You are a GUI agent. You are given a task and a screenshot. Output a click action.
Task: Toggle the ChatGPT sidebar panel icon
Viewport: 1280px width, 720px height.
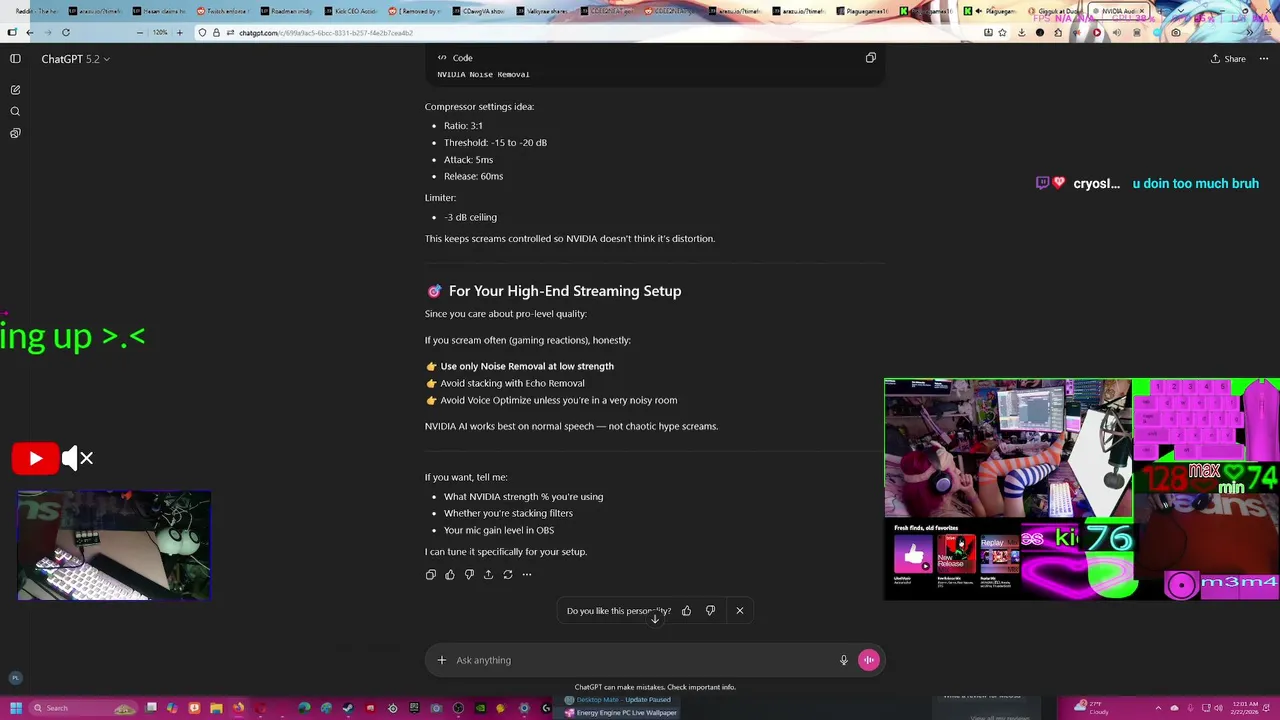15,59
